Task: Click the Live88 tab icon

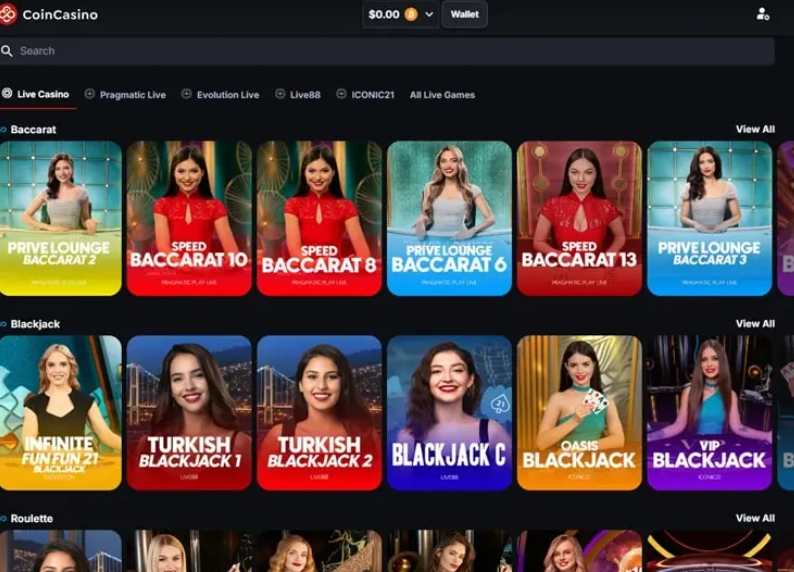Action: pos(280,94)
